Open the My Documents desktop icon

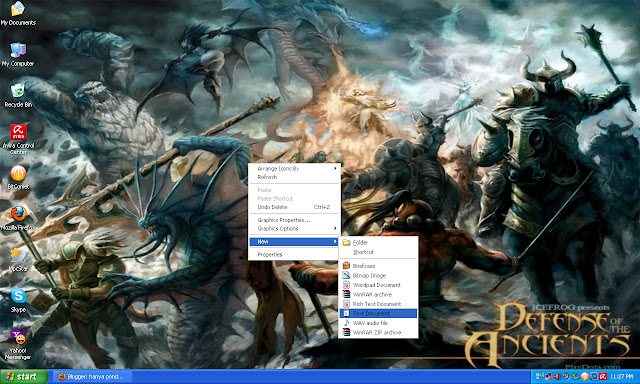coord(18,13)
